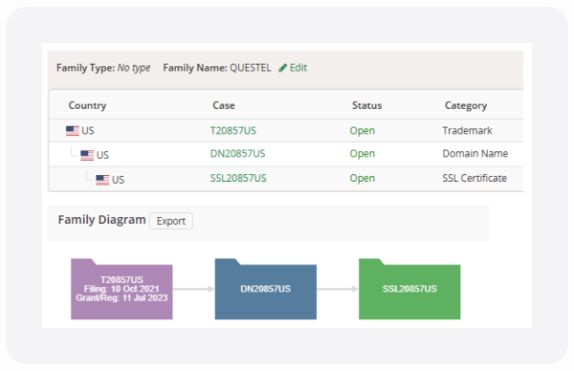Select the blue DN20857US folder node
Viewport: 574px width, 371px height.
click(265, 289)
